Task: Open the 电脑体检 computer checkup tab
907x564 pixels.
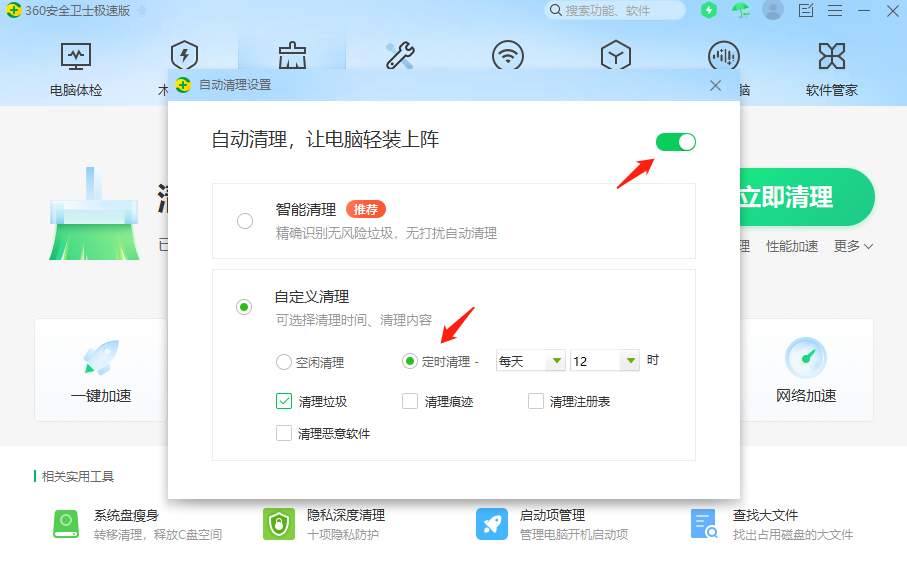Action: [76, 67]
